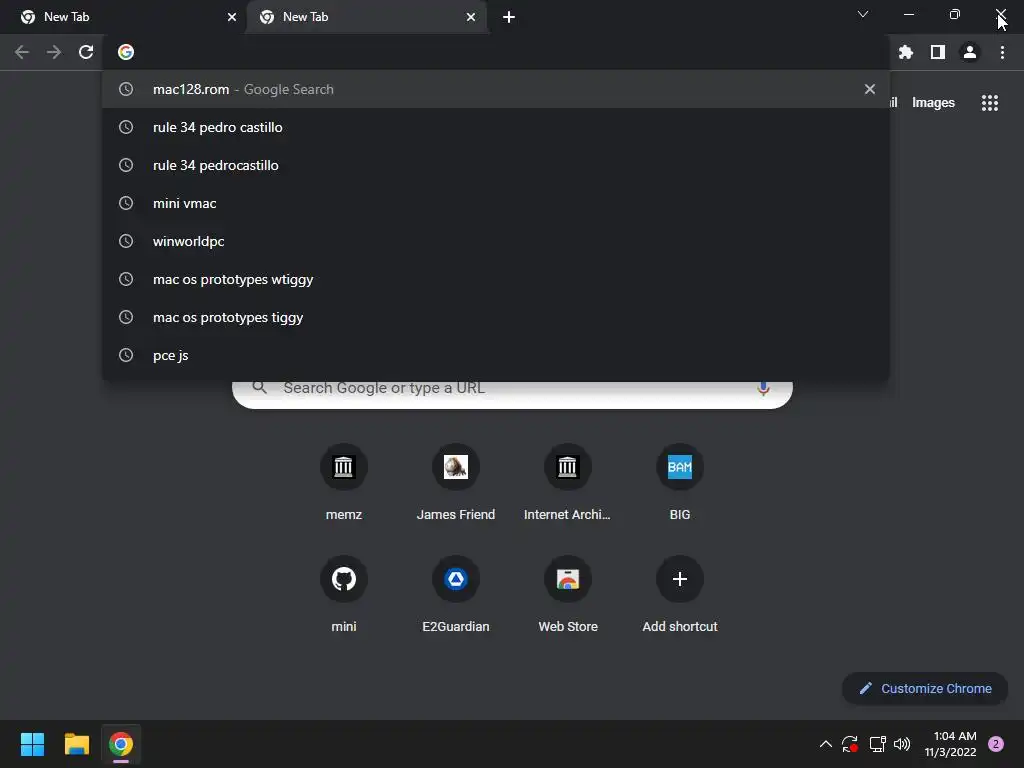Show hidden tray icons chevron
This screenshot has height=768, width=1024.
click(825, 744)
